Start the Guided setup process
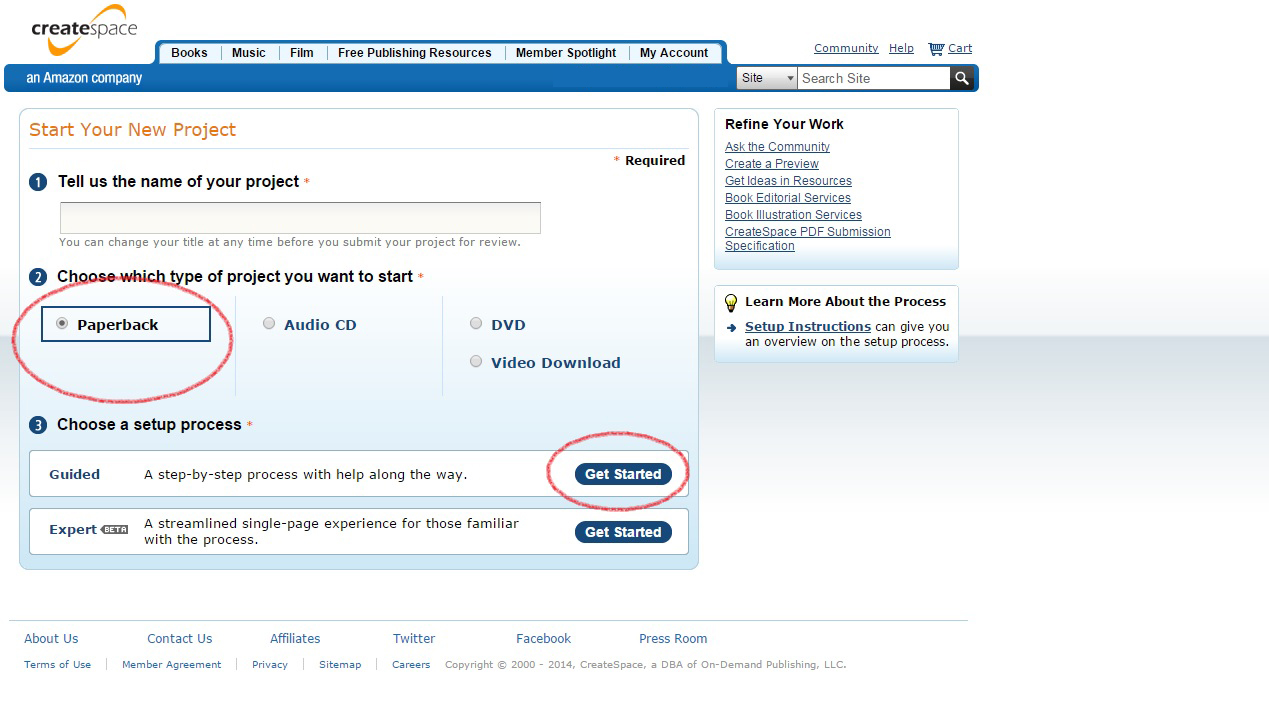1269x722 pixels. (x=623, y=474)
